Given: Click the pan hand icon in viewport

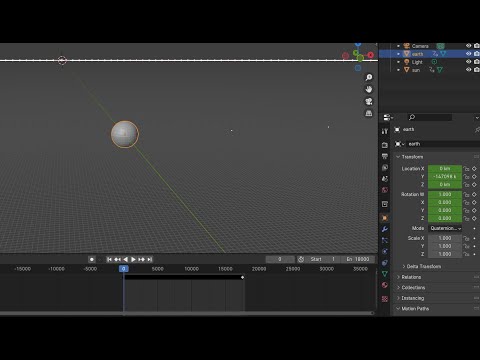Looking at the screenshot, I should click(x=369, y=89).
